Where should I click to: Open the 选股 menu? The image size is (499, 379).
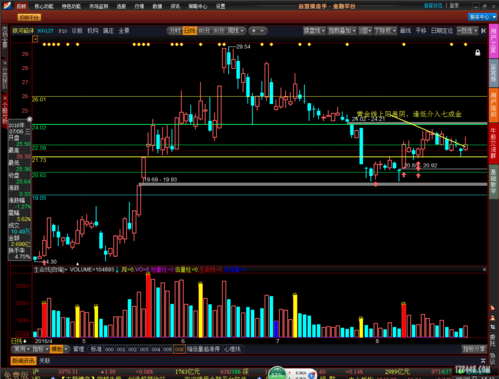coord(121,6)
